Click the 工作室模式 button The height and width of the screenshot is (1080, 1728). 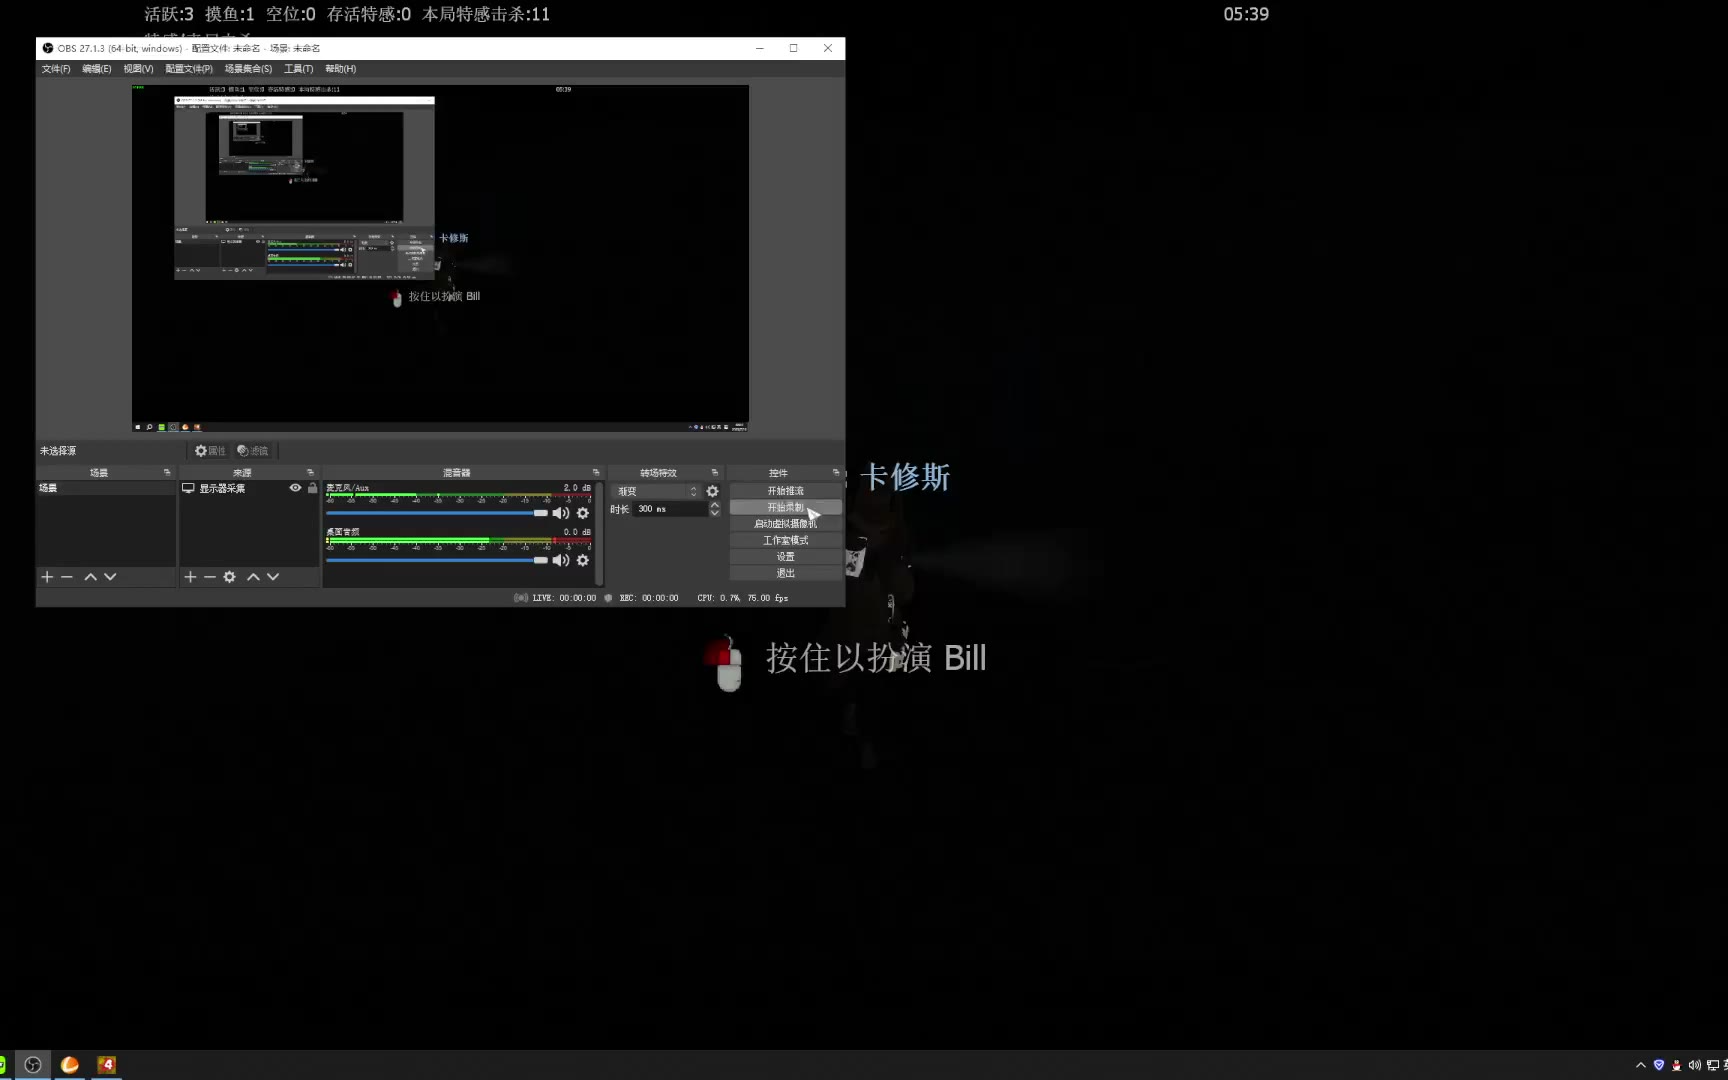pos(785,540)
